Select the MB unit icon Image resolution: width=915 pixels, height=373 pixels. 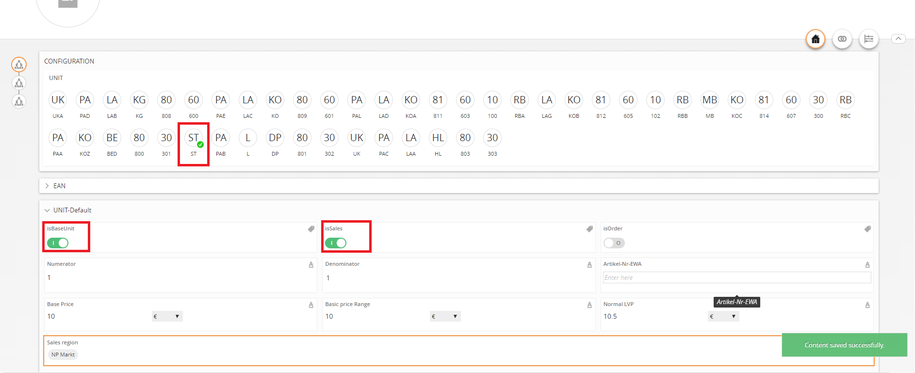pyautogui.click(x=710, y=100)
